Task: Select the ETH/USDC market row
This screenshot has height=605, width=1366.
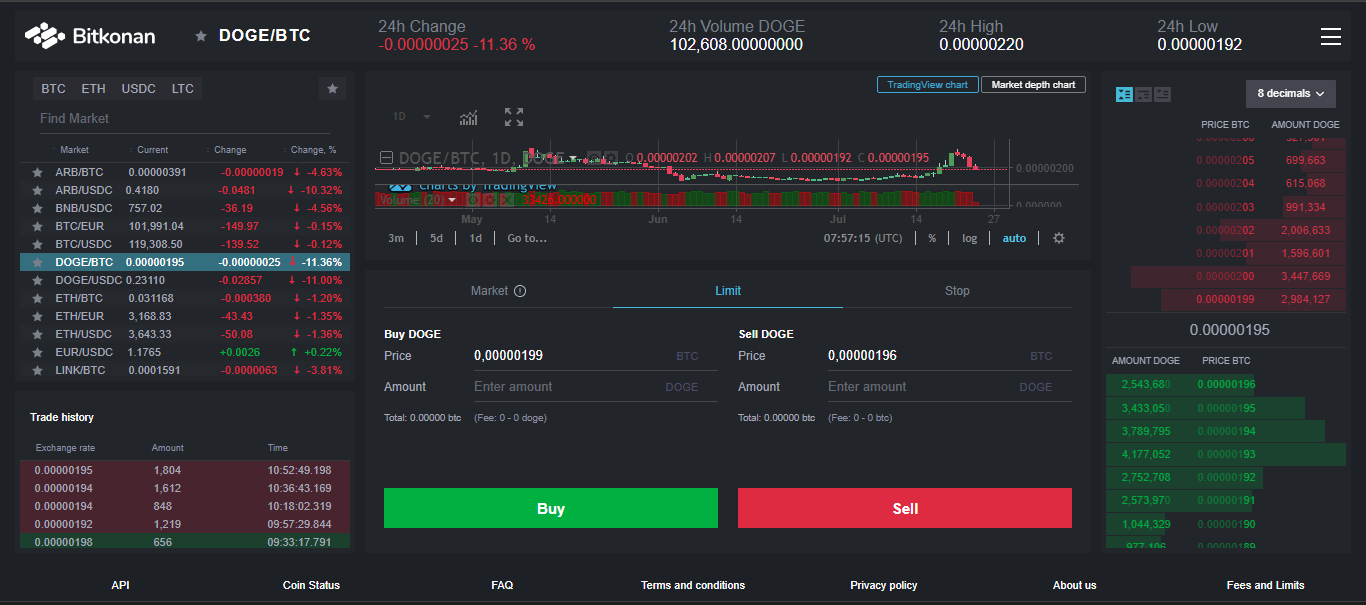Action: tap(185, 334)
